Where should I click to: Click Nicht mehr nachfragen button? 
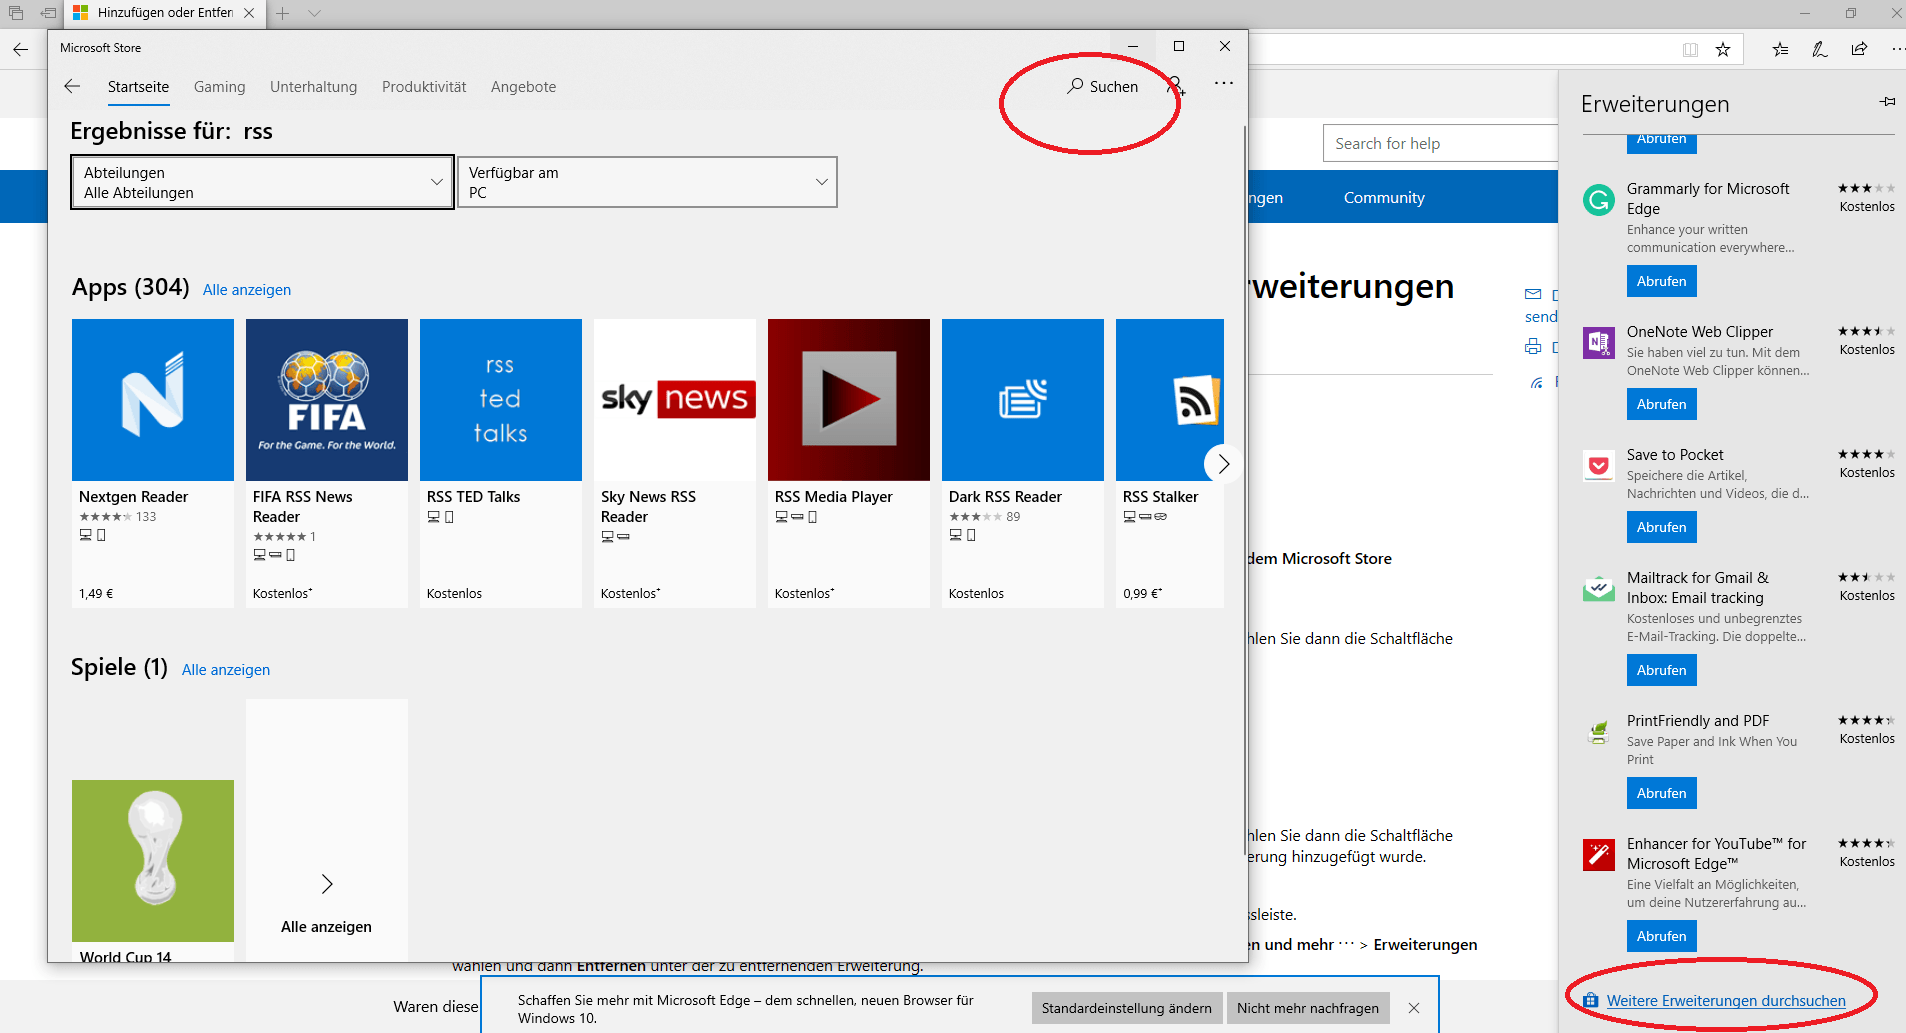pos(1307,1008)
